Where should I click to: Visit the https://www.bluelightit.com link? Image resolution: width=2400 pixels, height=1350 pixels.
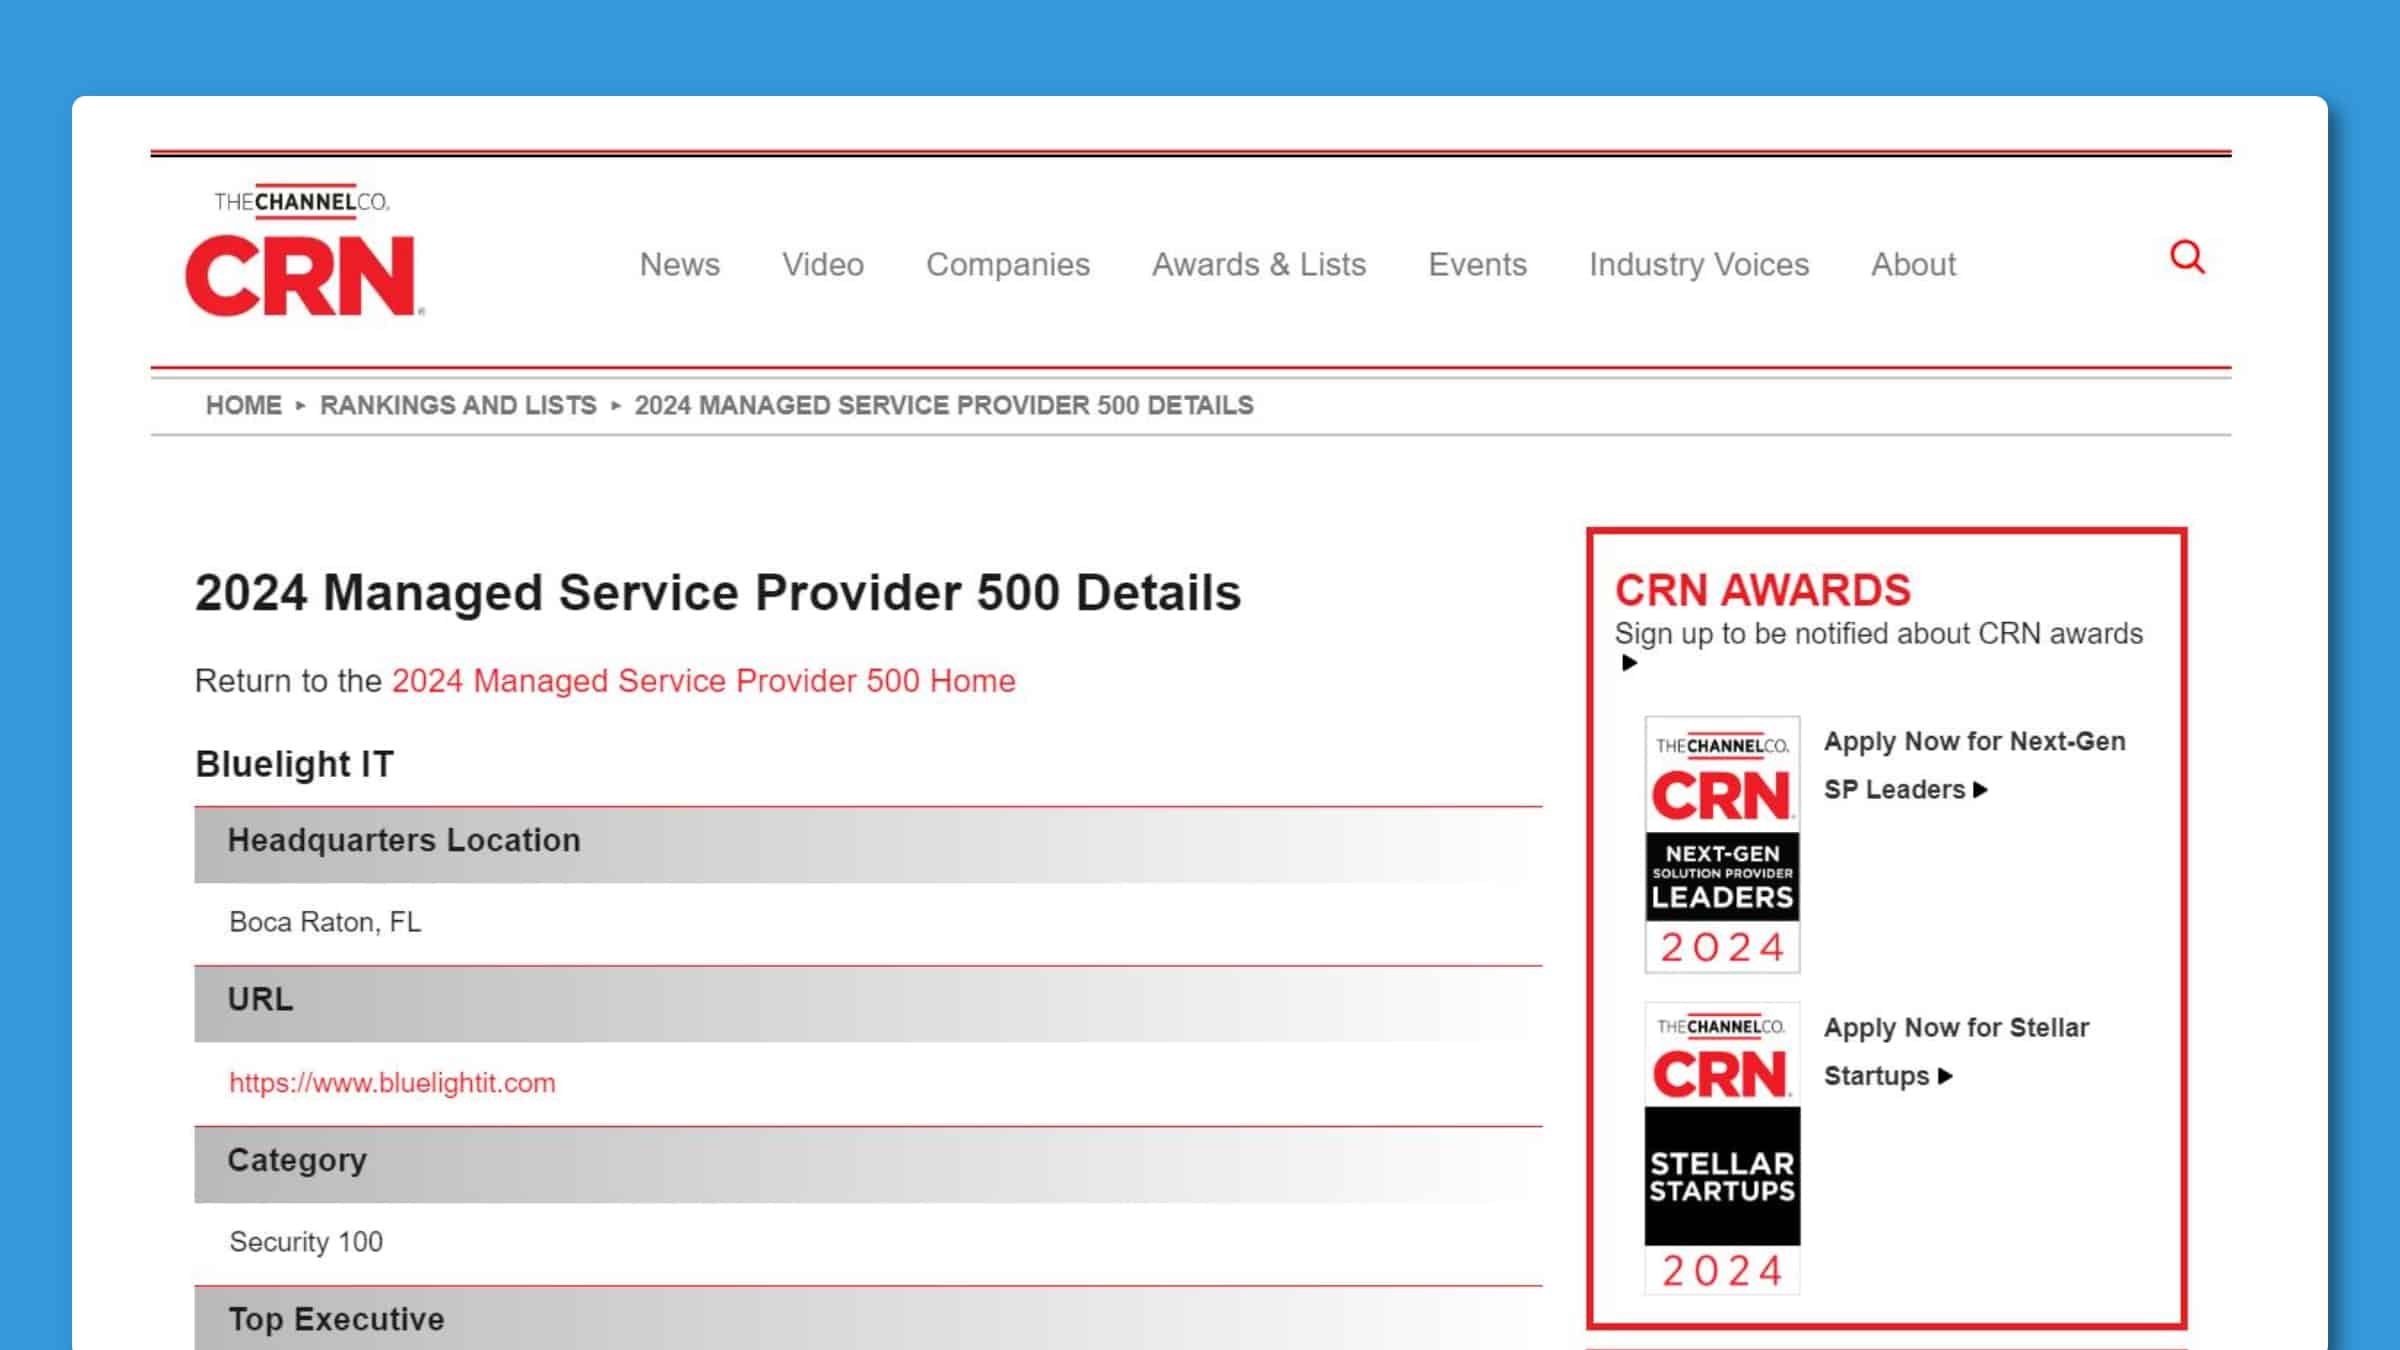tap(392, 1082)
